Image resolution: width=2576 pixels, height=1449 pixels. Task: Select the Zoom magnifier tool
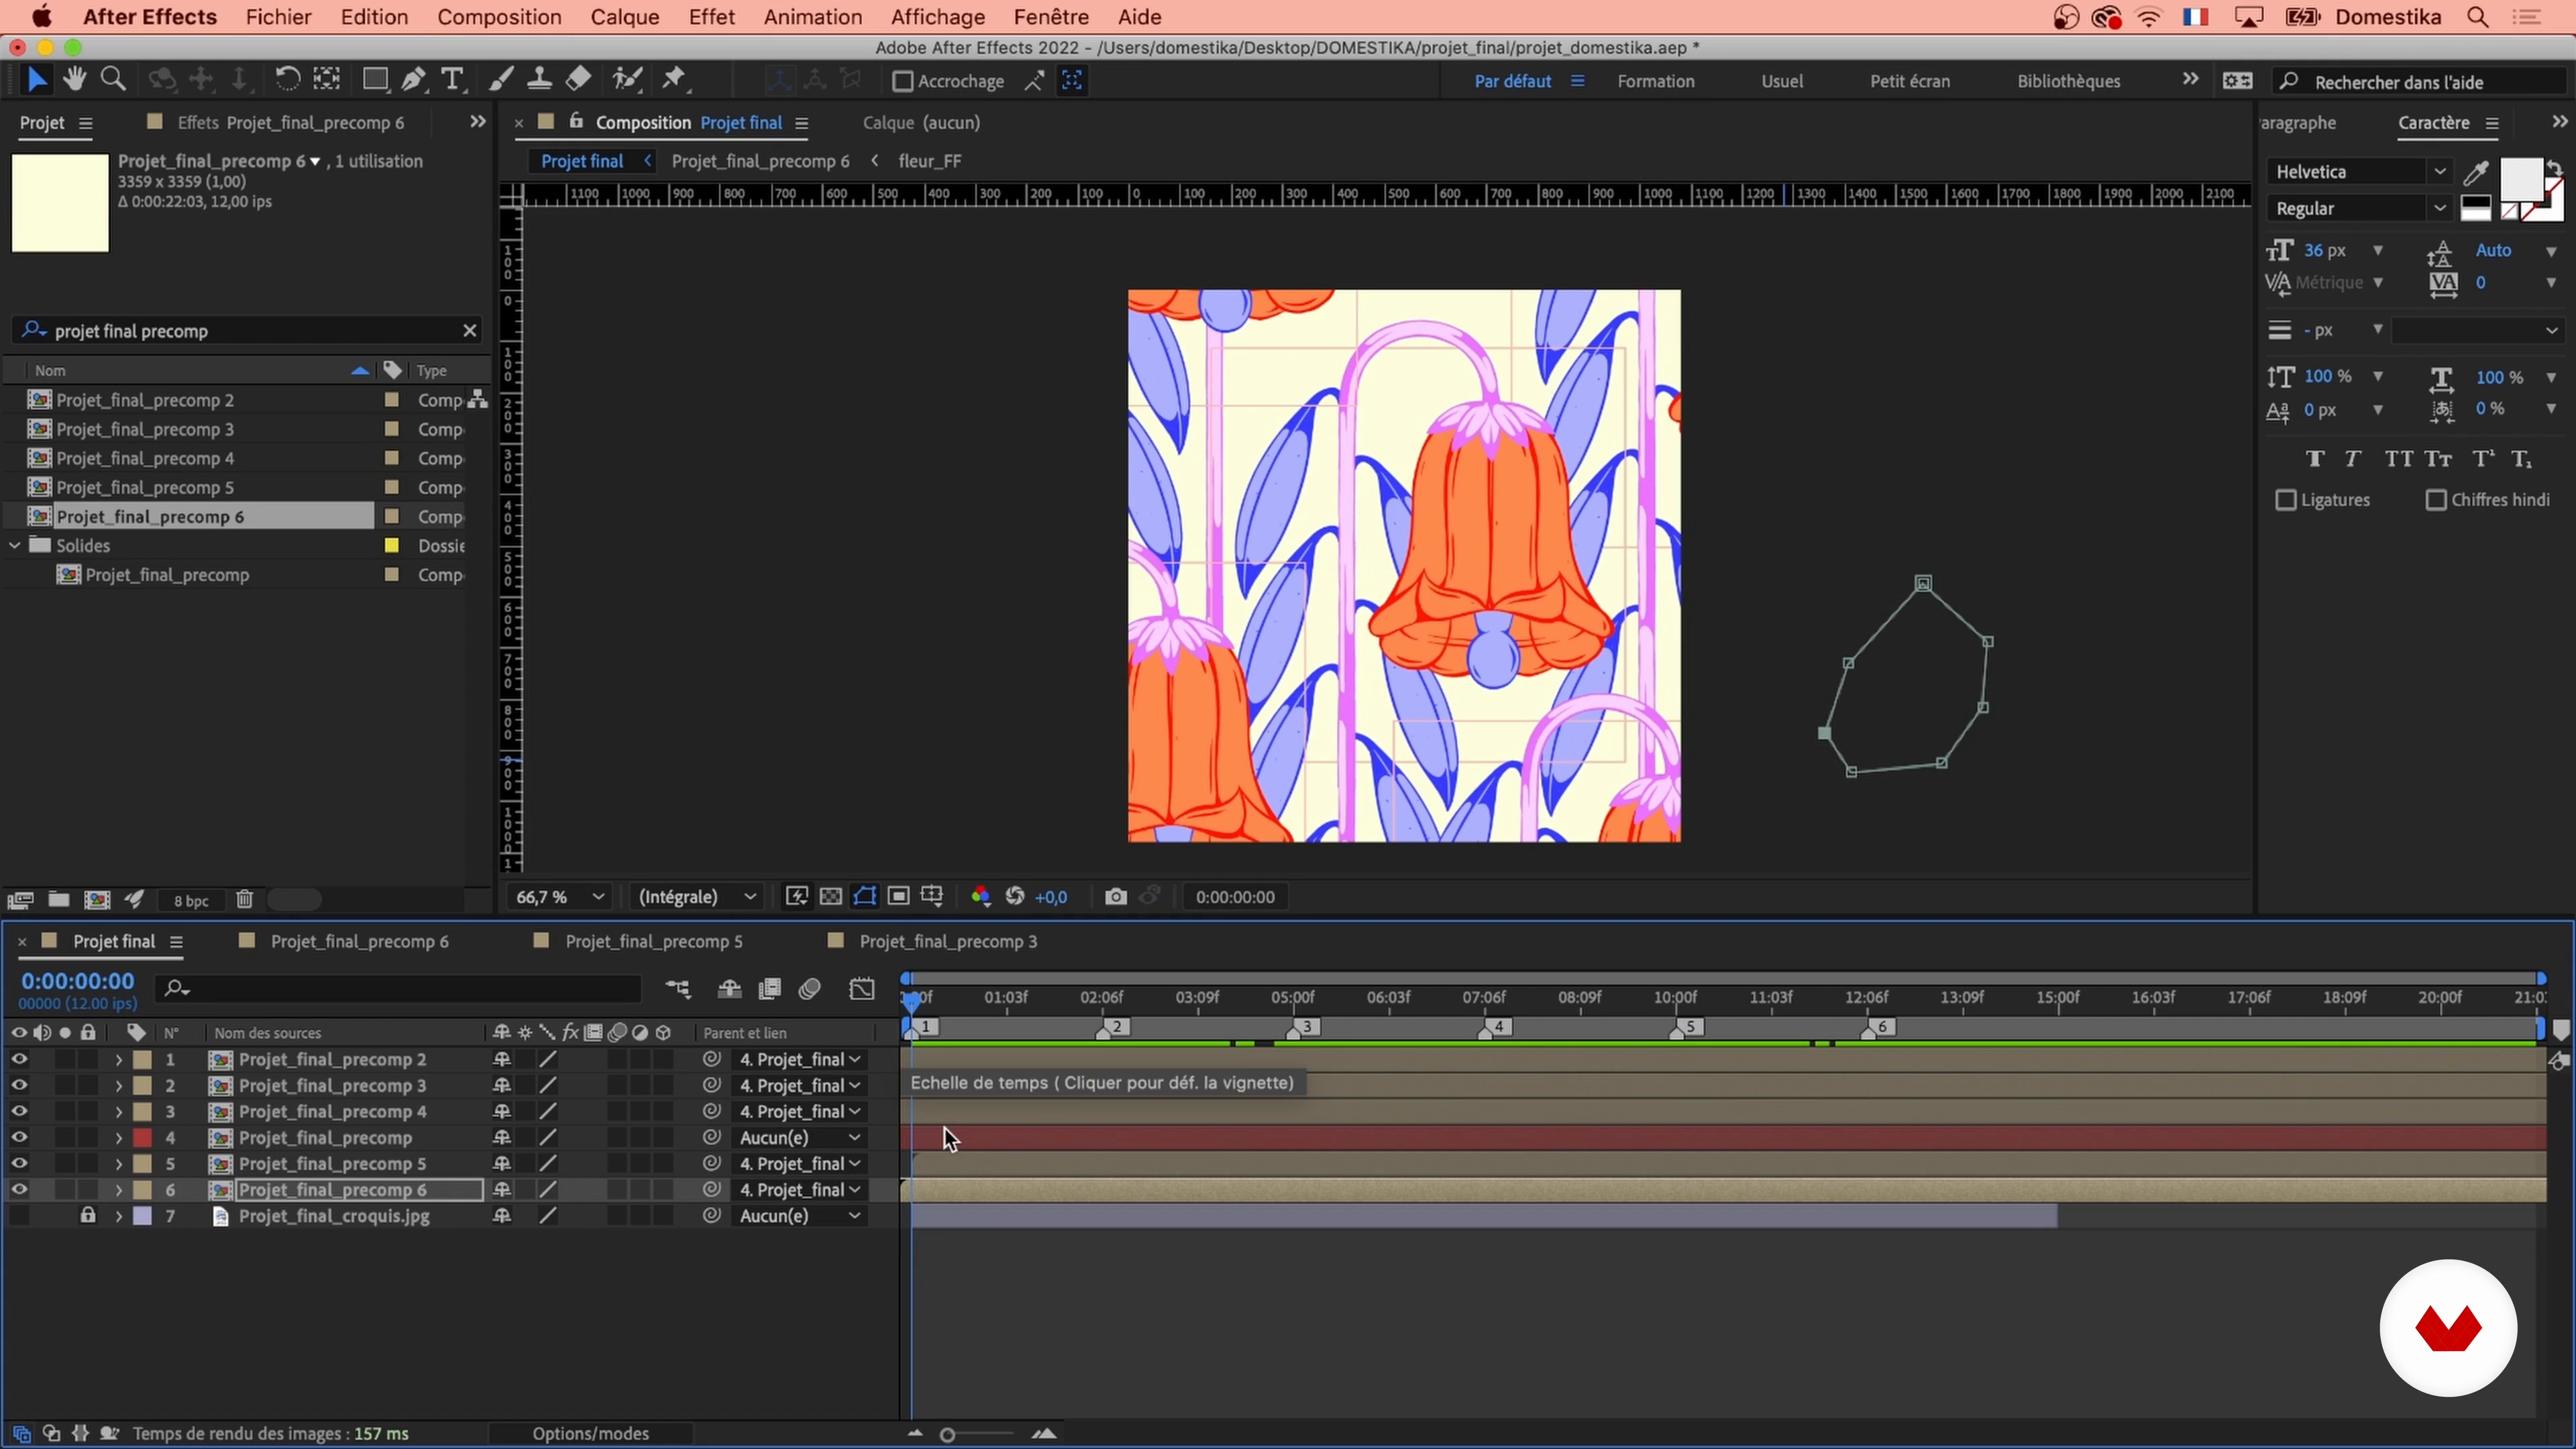[114, 80]
